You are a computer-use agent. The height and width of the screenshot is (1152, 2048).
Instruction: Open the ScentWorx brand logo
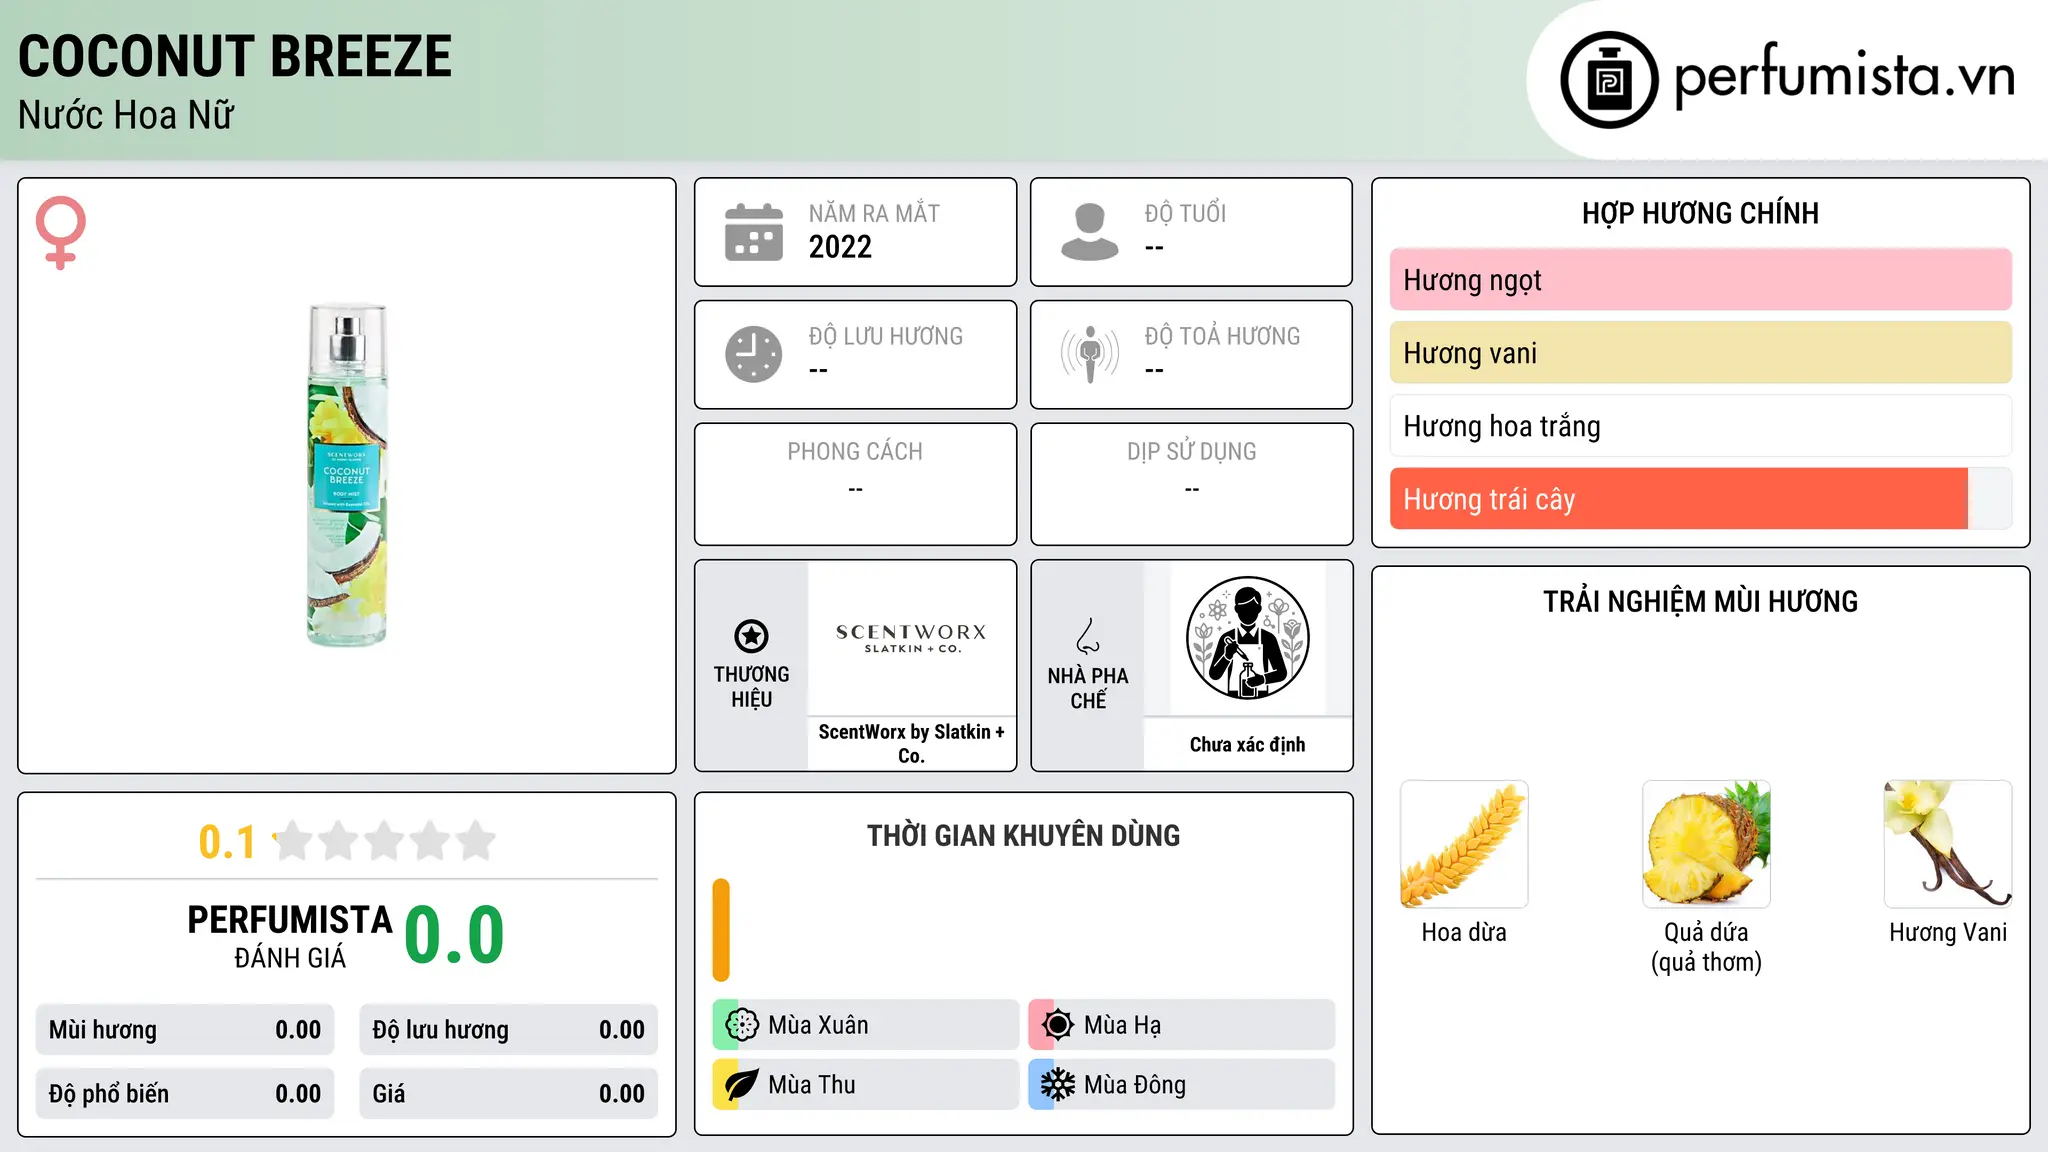pyautogui.click(x=911, y=638)
